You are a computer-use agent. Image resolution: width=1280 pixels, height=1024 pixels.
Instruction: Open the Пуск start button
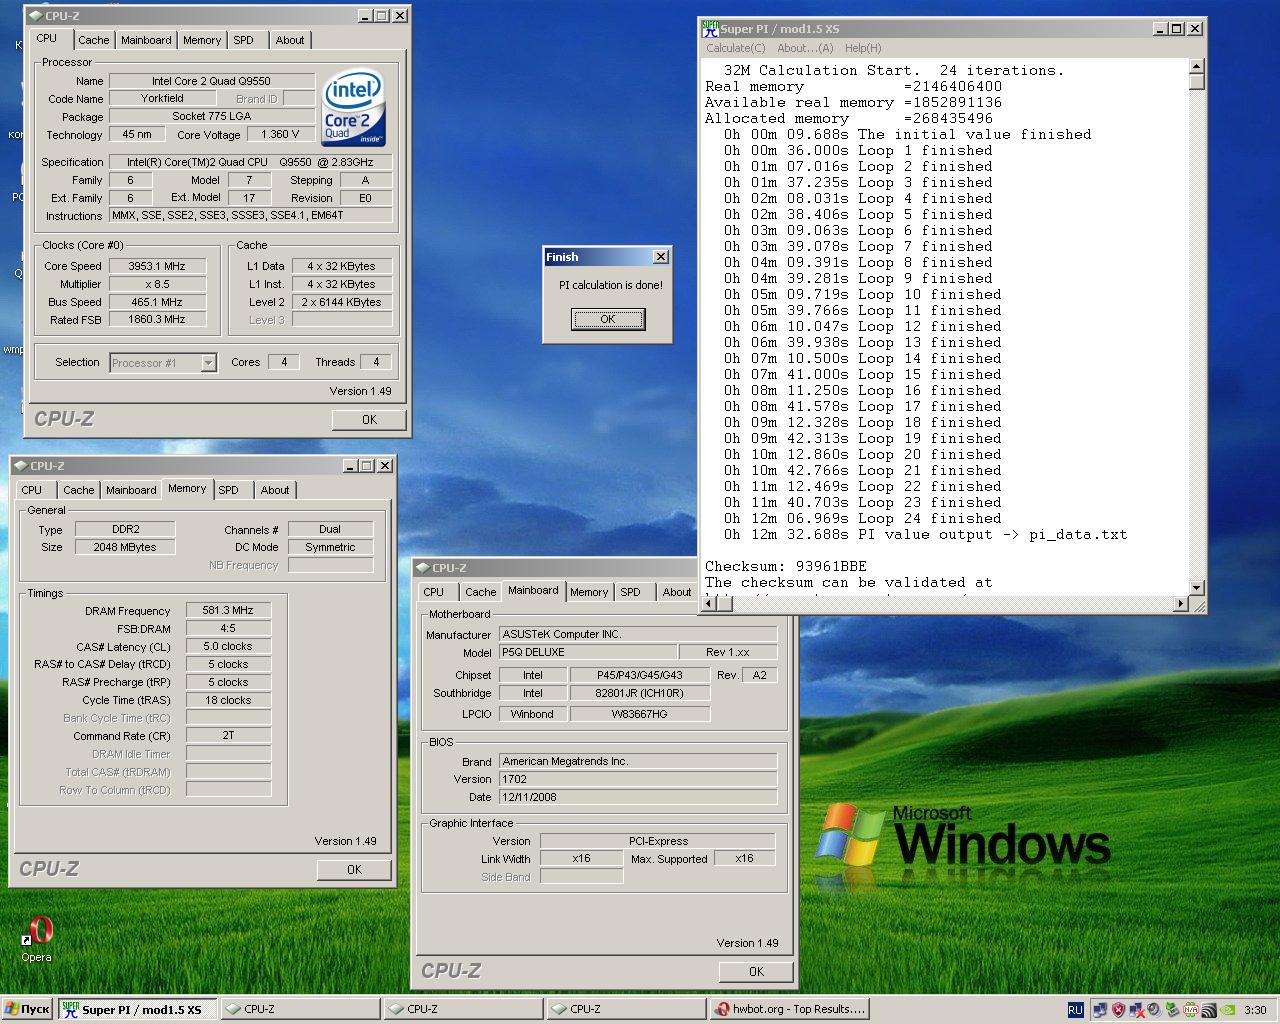(x=27, y=1009)
